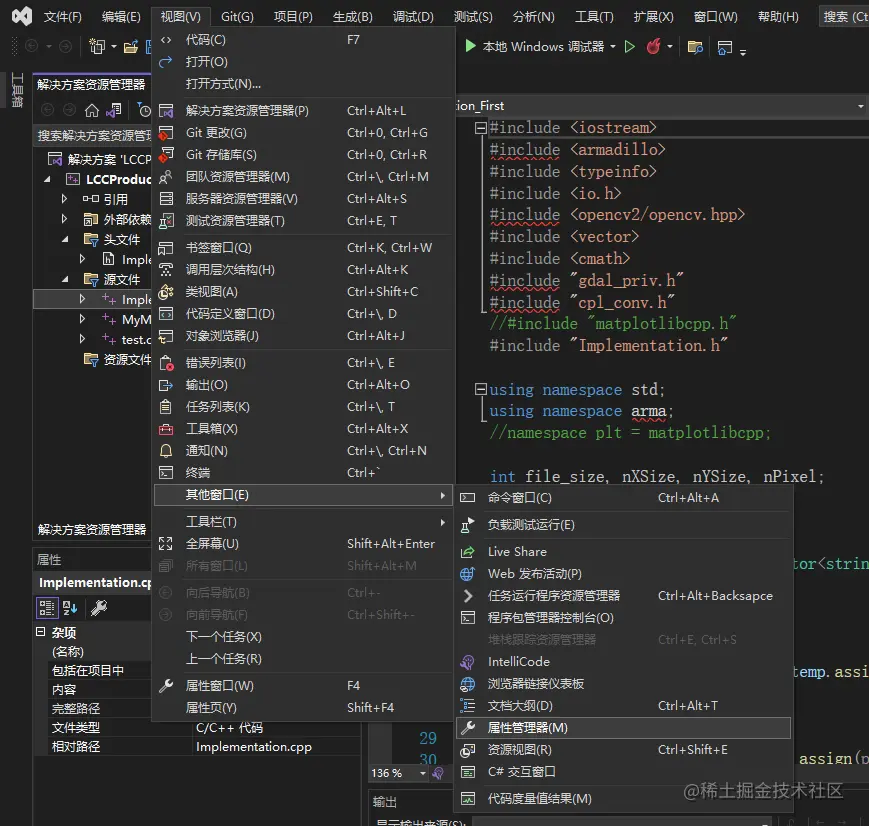Open C# 交互窗口 entry
The height and width of the screenshot is (826, 869).
tap(623, 772)
